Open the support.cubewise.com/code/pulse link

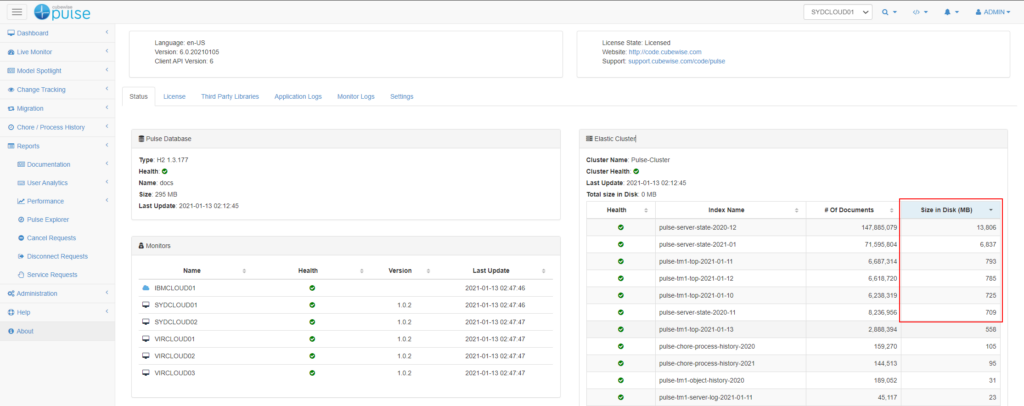click(x=676, y=61)
